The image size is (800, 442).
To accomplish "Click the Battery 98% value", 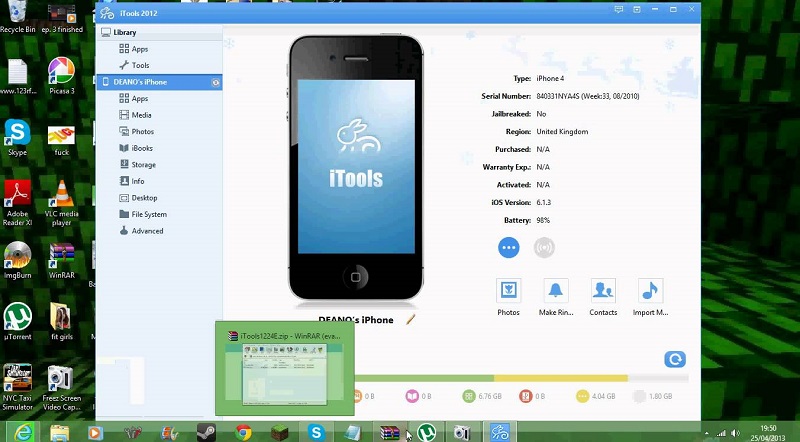I will point(543,220).
